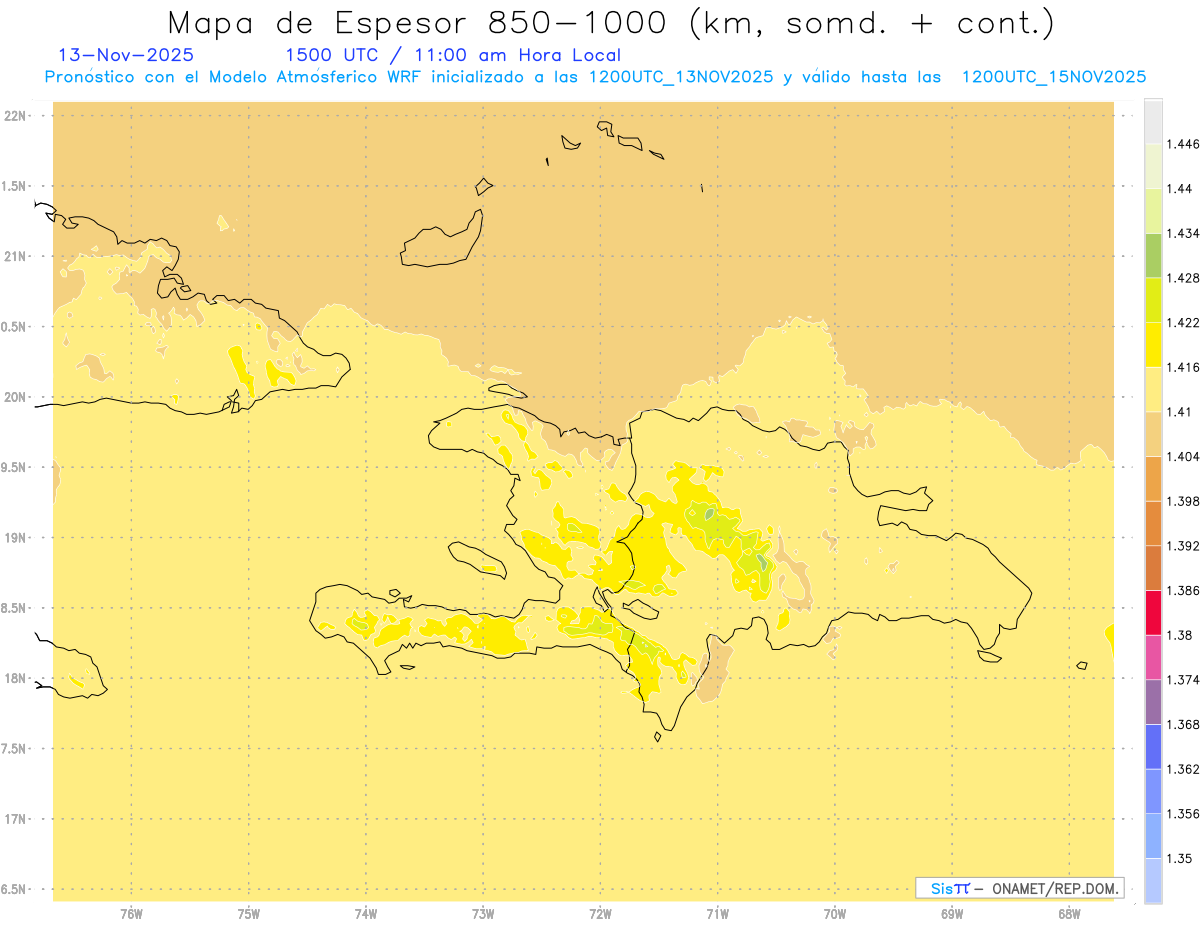Click the valid-until time '1200UTC_15NOV2025'

[x=1053, y=77]
